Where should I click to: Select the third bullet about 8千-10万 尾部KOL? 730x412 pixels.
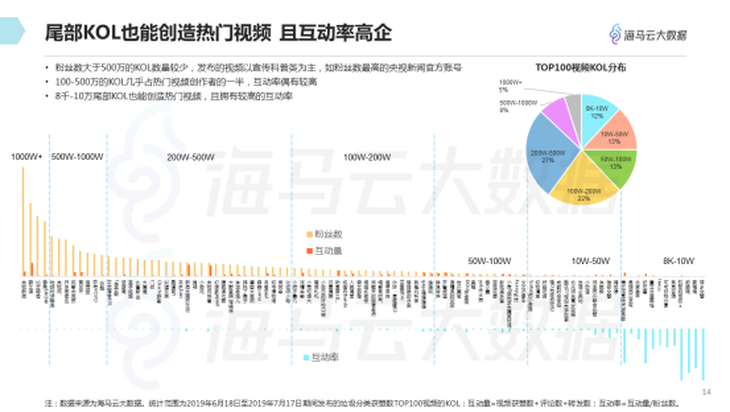174,96
